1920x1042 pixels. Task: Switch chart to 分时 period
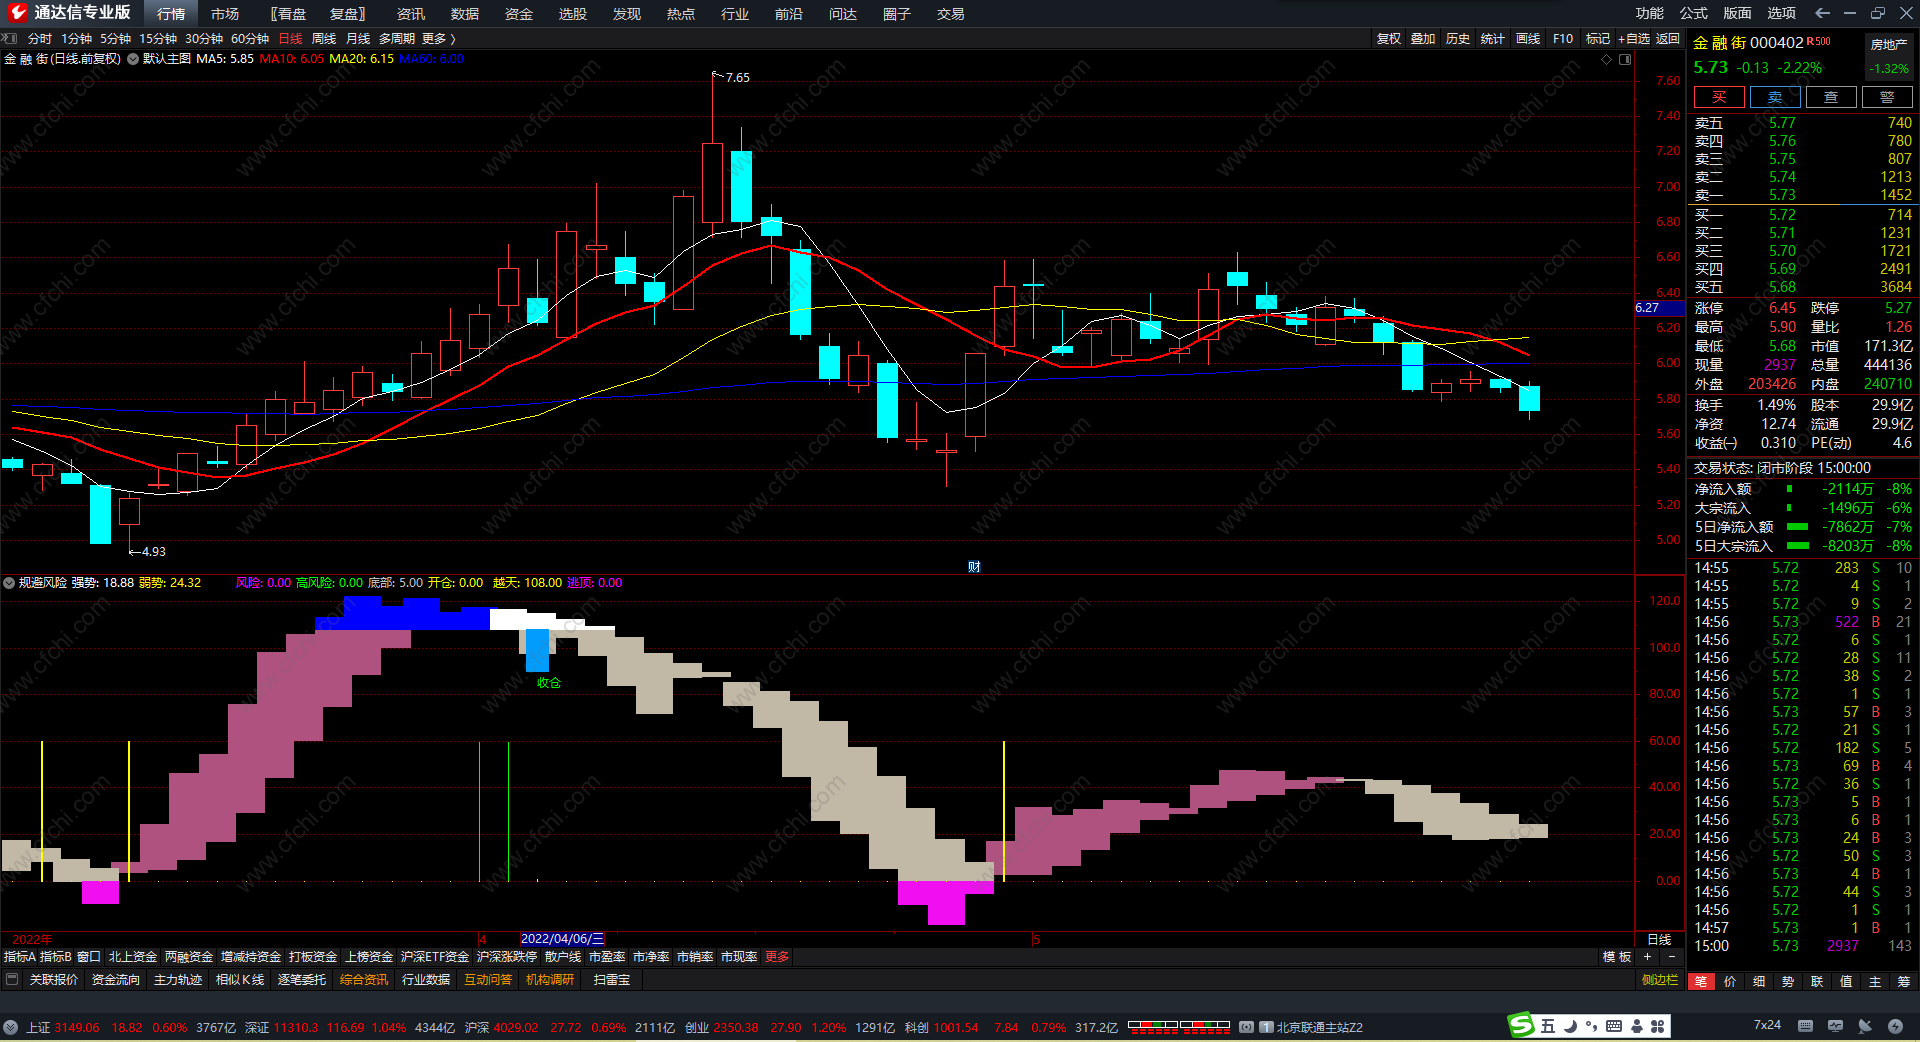[40, 39]
